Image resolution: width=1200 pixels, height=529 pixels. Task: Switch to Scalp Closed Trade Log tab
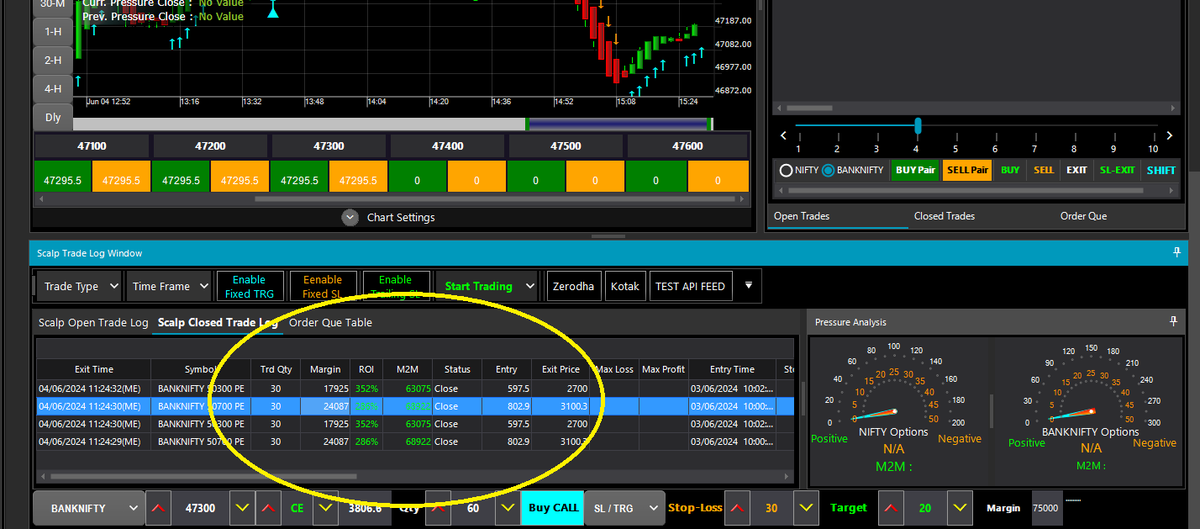click(x=217, y=322)
